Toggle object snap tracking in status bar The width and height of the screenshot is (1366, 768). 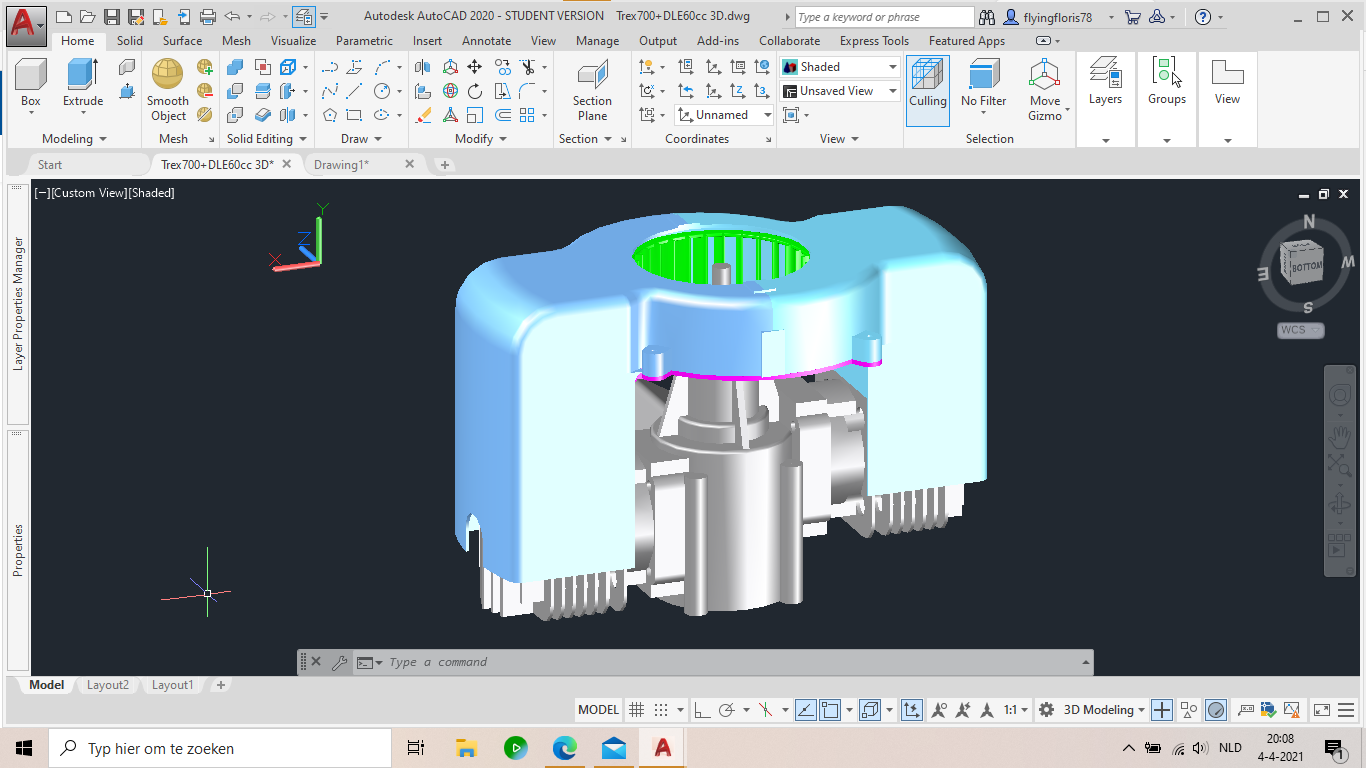tap(806, 710)
